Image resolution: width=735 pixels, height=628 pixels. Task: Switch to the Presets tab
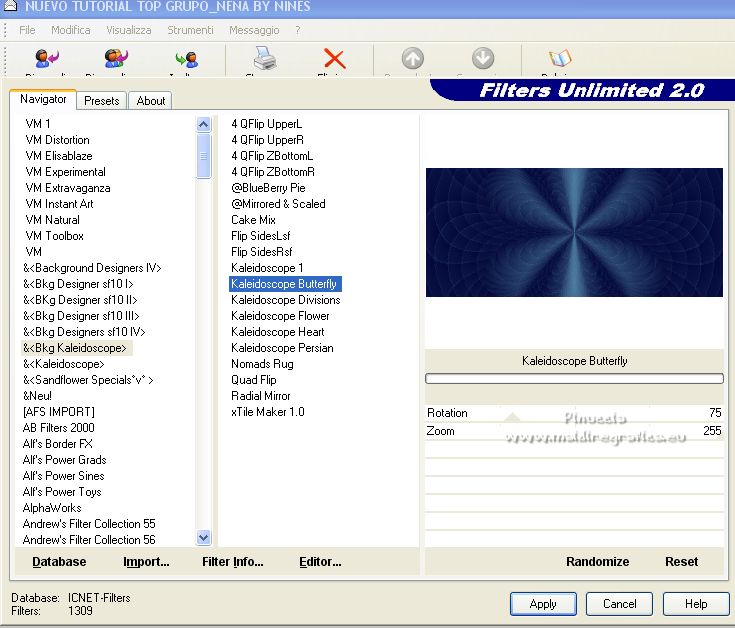[x=102, y=101]
